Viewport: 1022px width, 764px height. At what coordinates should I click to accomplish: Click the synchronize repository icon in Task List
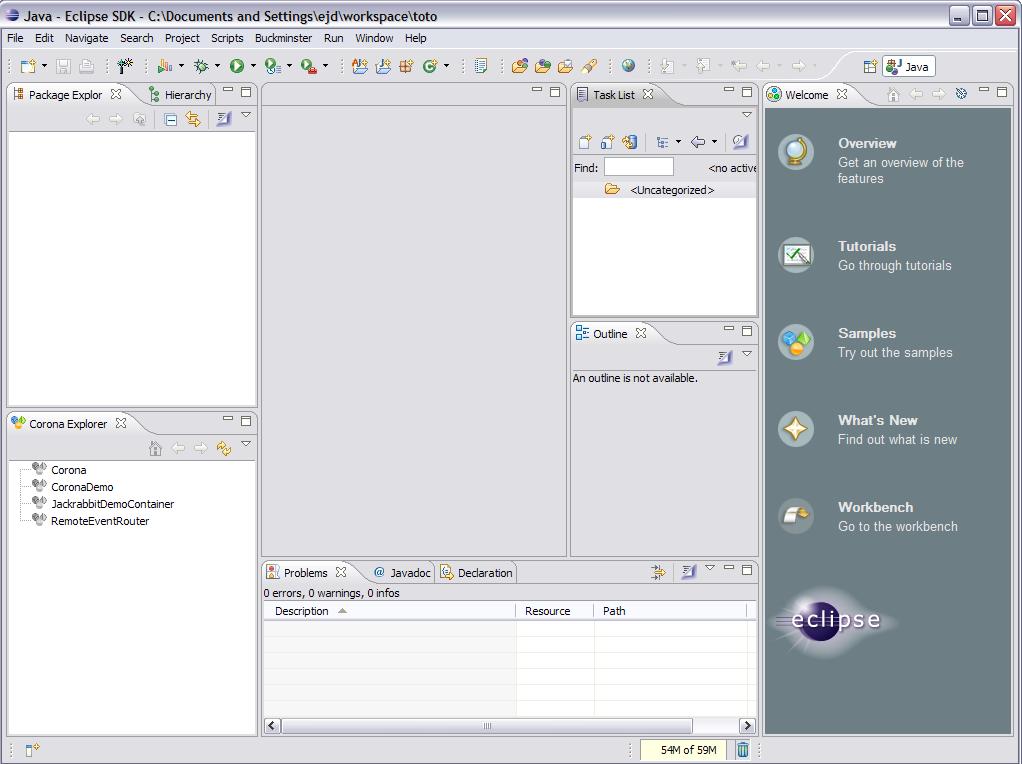coord(630,141)
